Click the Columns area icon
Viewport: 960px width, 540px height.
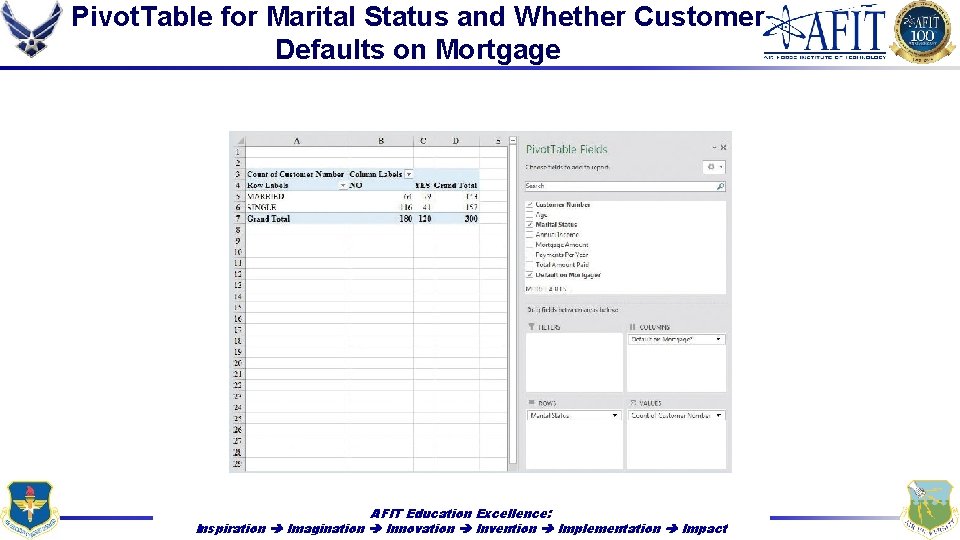tap(633, 327)
